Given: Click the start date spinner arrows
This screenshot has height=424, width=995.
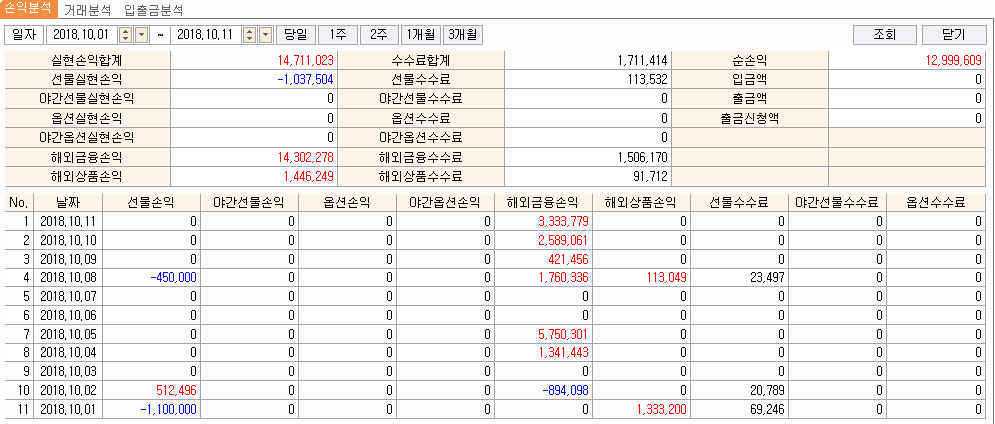Looking at the screenshot, I should [125, 35].
